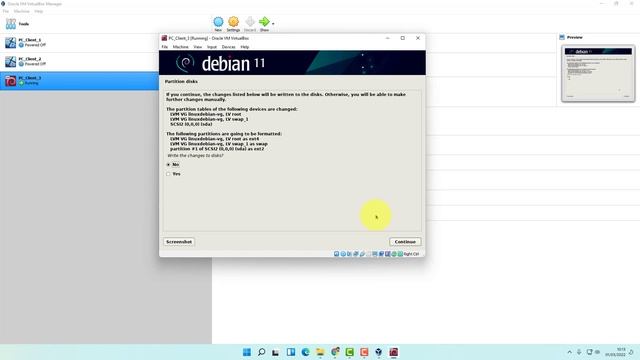The image size is (640, 360).
Task: Click network adapter icon in VM status bar
Action: tap(356, 254)
